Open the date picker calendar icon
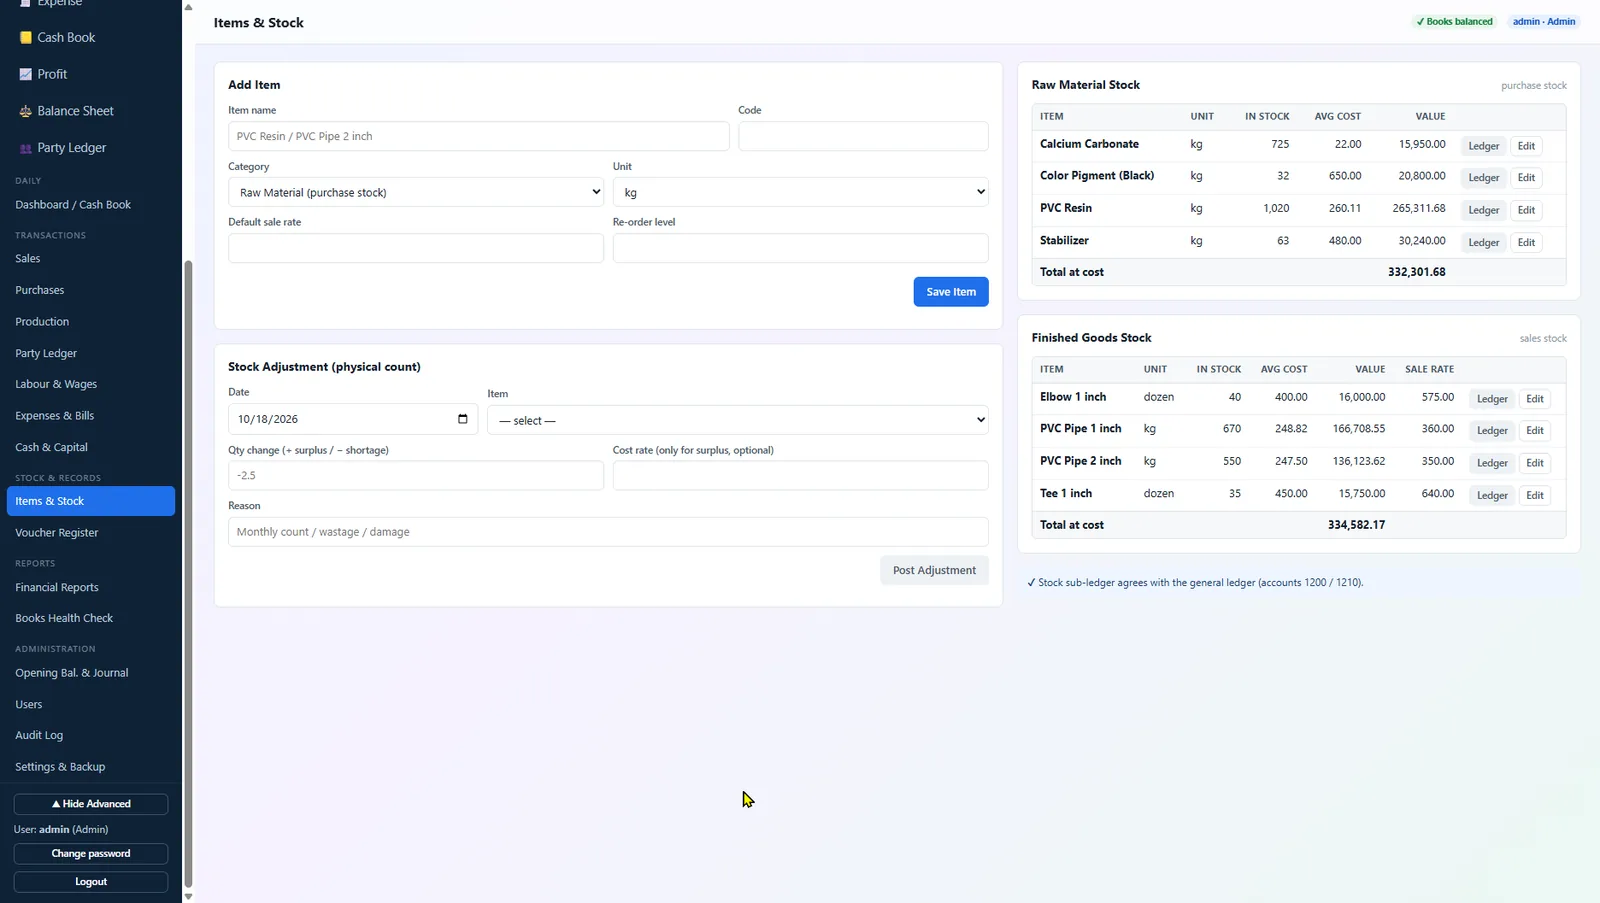This screenshot has width=1600, height=903. point(462,419)
